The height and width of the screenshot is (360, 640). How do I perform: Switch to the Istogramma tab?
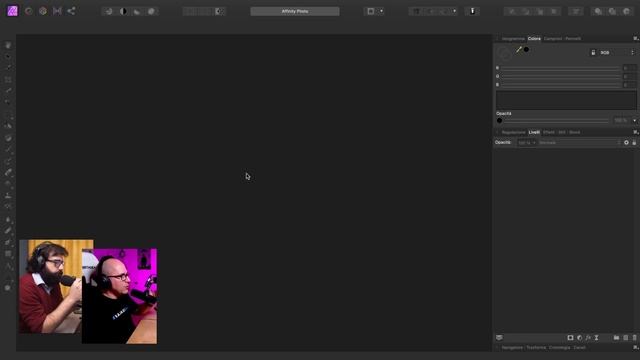click(513, 39)
